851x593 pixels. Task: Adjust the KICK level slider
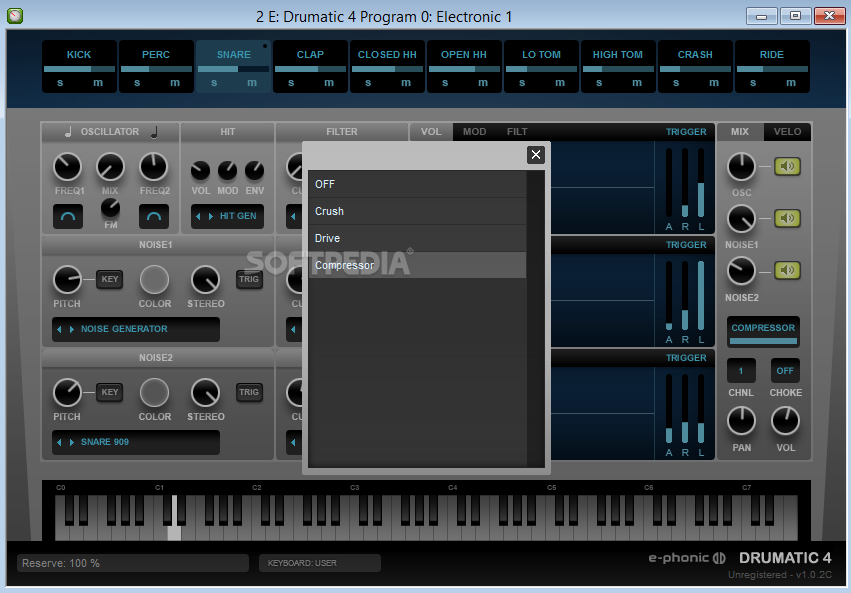(x=79, y=69)
